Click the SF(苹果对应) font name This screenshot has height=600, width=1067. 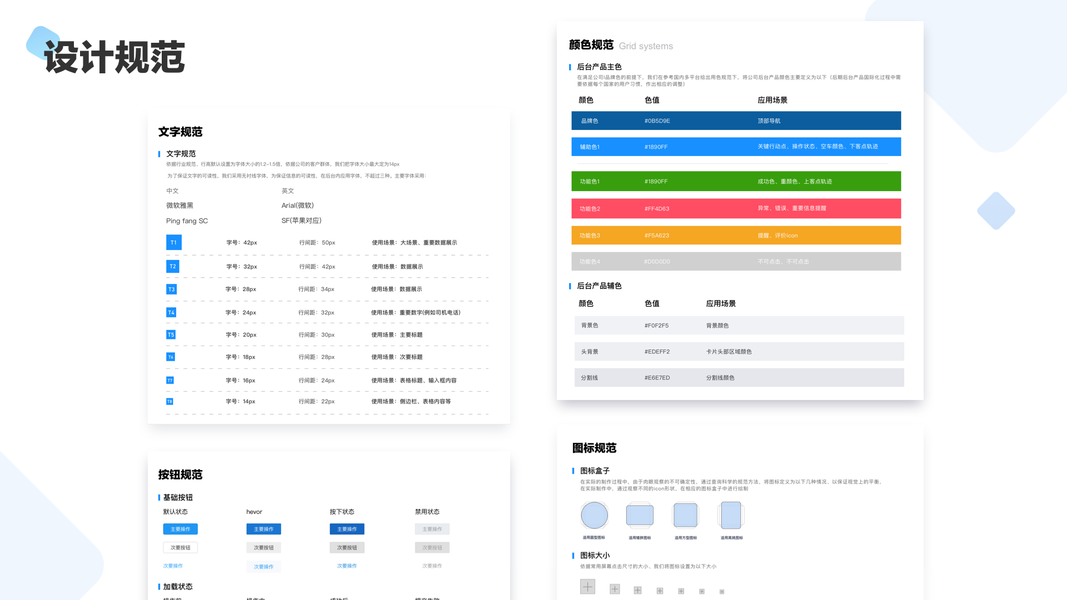pos(301,220)
